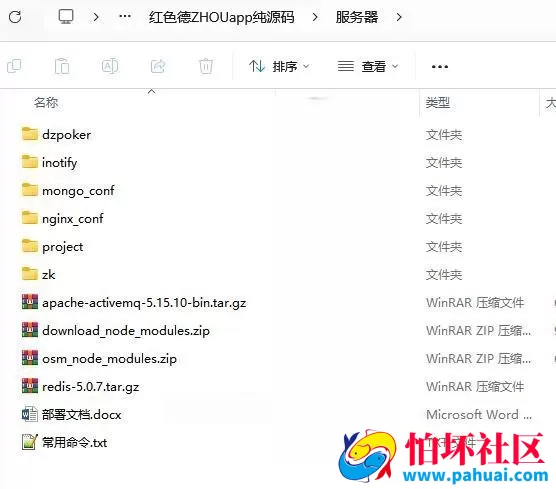Click the Paste toolbar icon
The height and width of the screenshot is (489, 556).
[62, 66]
